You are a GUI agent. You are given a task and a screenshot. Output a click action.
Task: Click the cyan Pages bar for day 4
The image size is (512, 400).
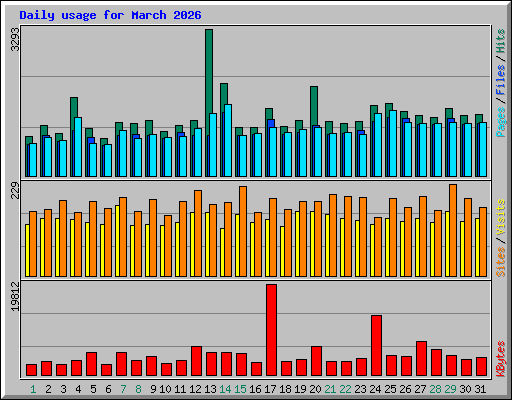coord(78,147)
